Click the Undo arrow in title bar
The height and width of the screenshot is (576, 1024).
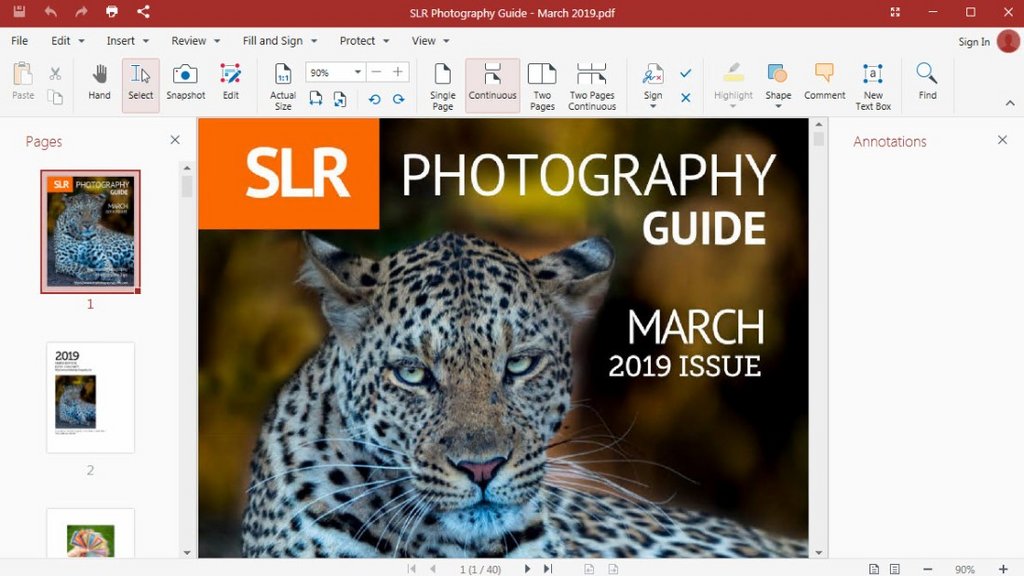point(50,11)
